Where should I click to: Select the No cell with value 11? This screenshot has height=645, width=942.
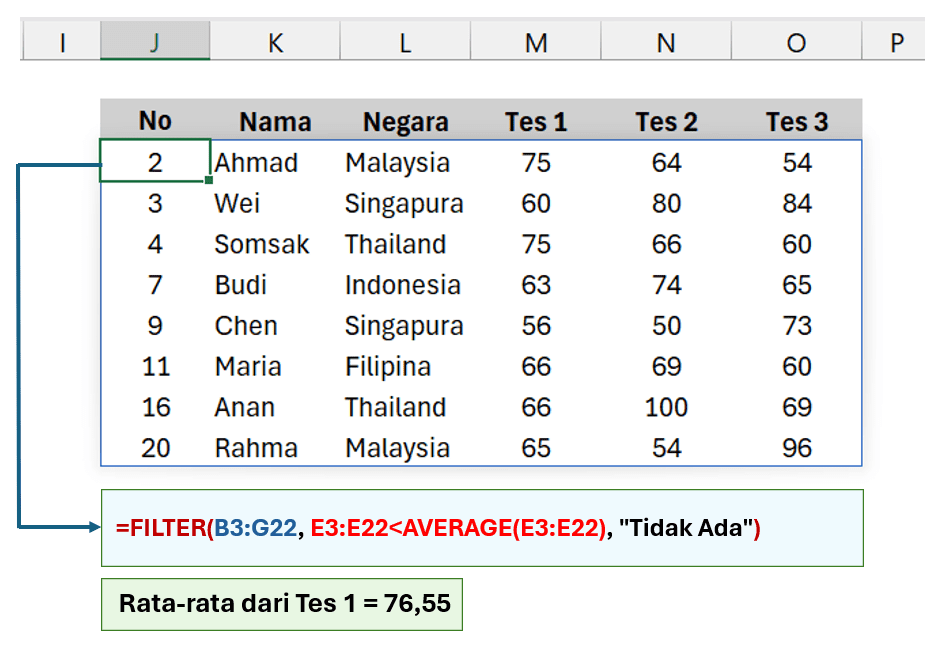155,366
